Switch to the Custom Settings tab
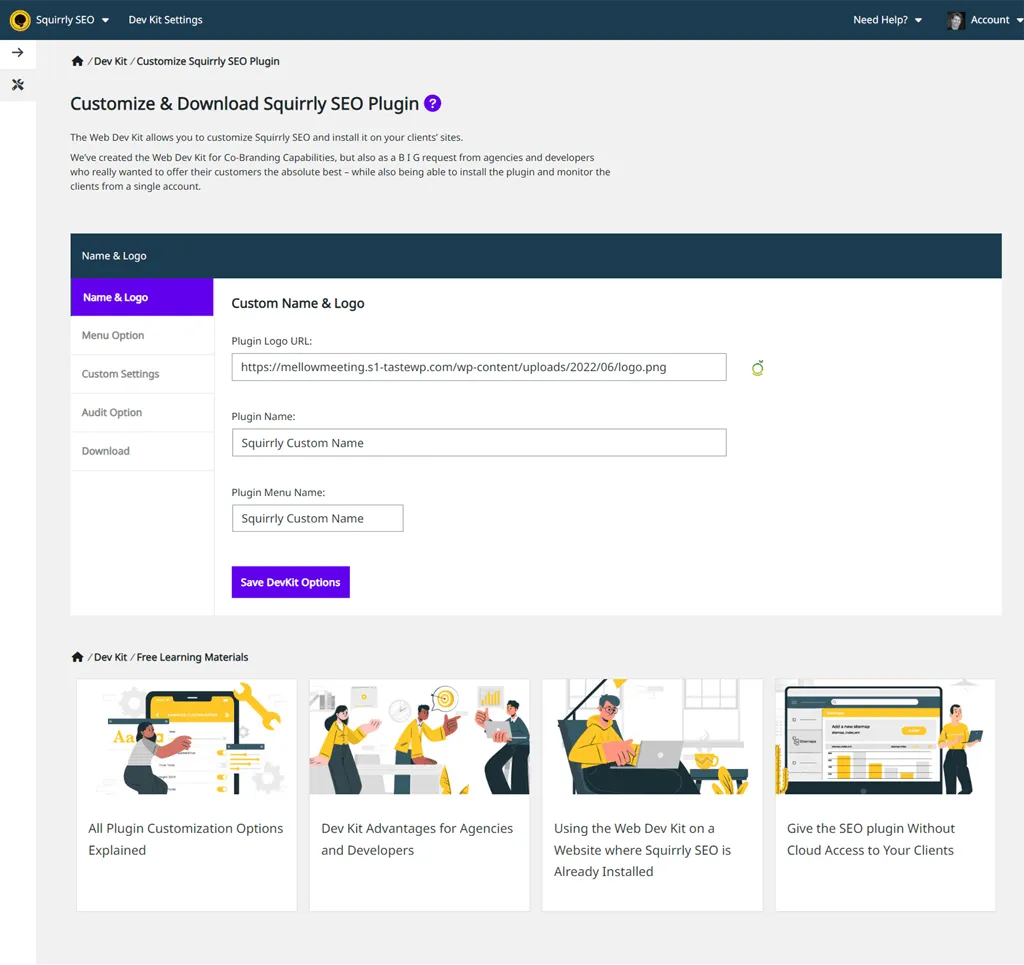 [142, 374]
